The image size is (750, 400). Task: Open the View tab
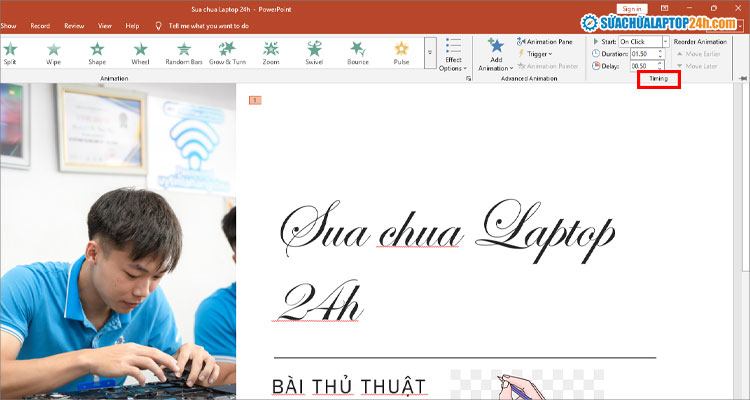point(105,26)
